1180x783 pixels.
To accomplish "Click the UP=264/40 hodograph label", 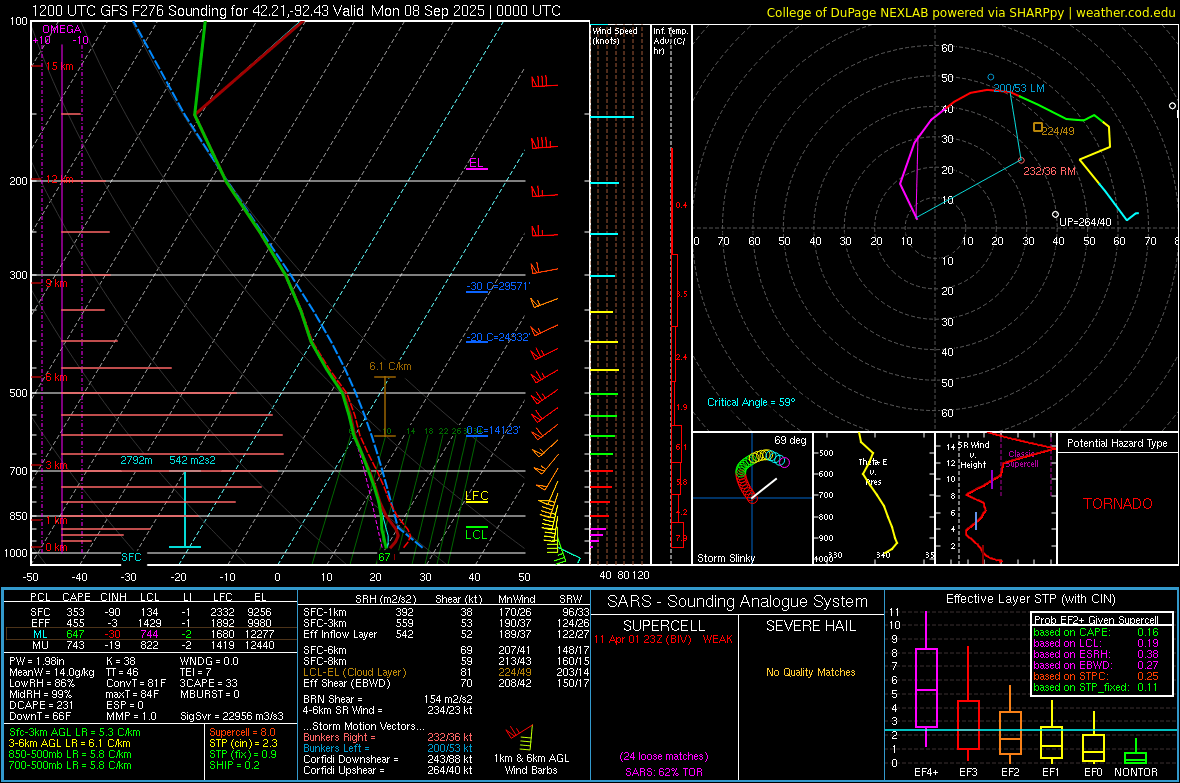I will [1085, 222].
